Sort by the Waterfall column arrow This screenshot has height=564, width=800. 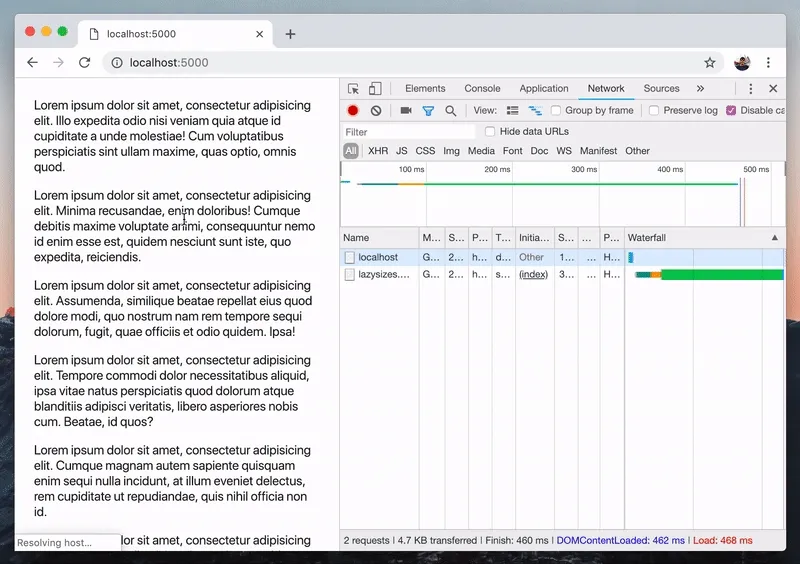pos(774,238)
